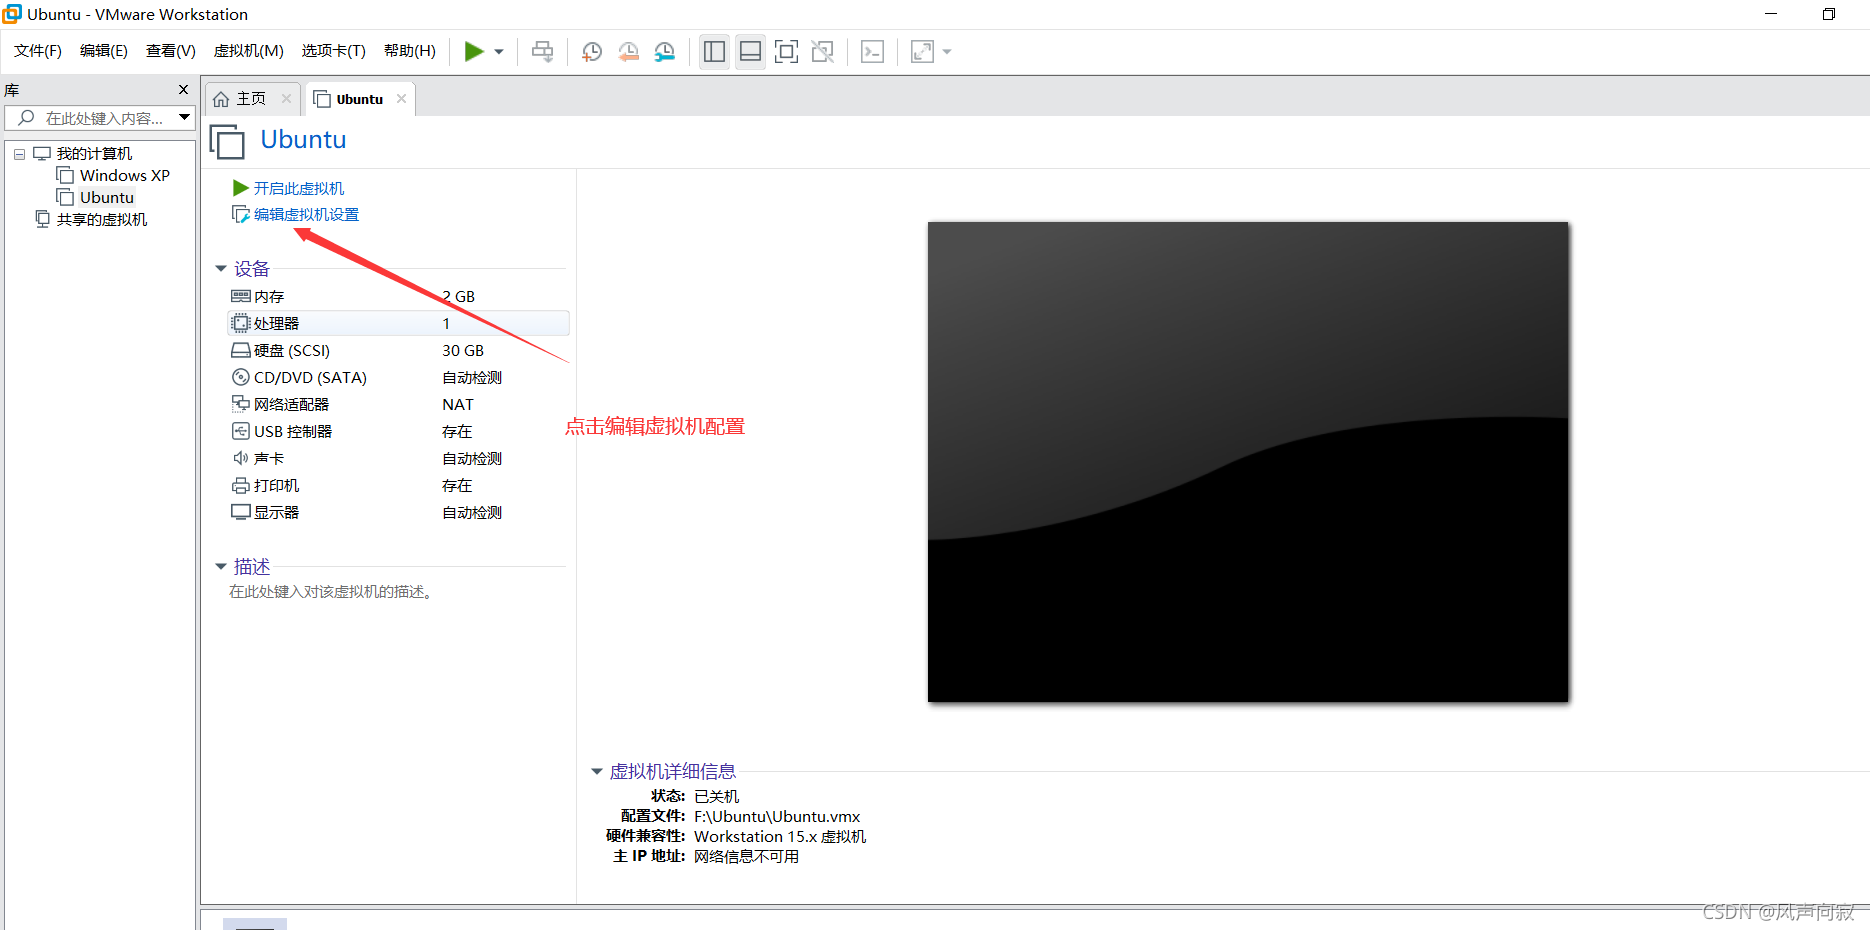Screen dimensions: 1870x930
Task: Open the console view toolbar icon
Action: 872,52
